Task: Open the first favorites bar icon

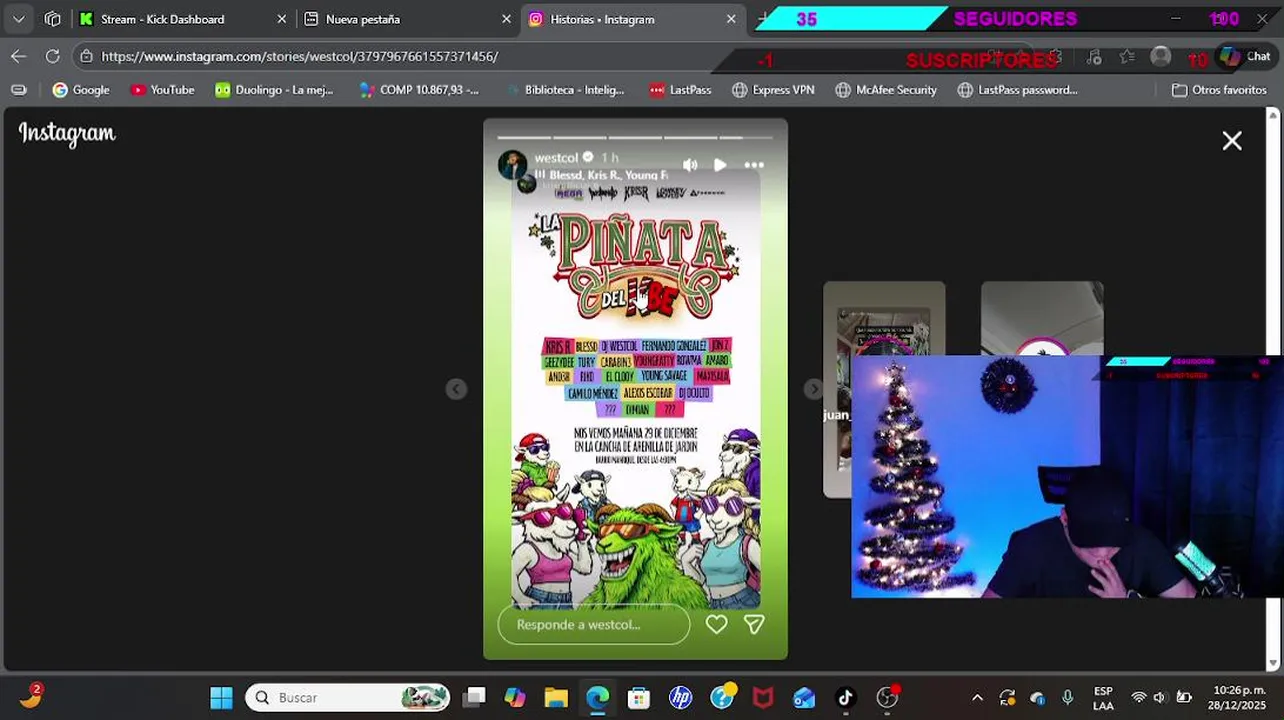Action: (x=18, y=90)
